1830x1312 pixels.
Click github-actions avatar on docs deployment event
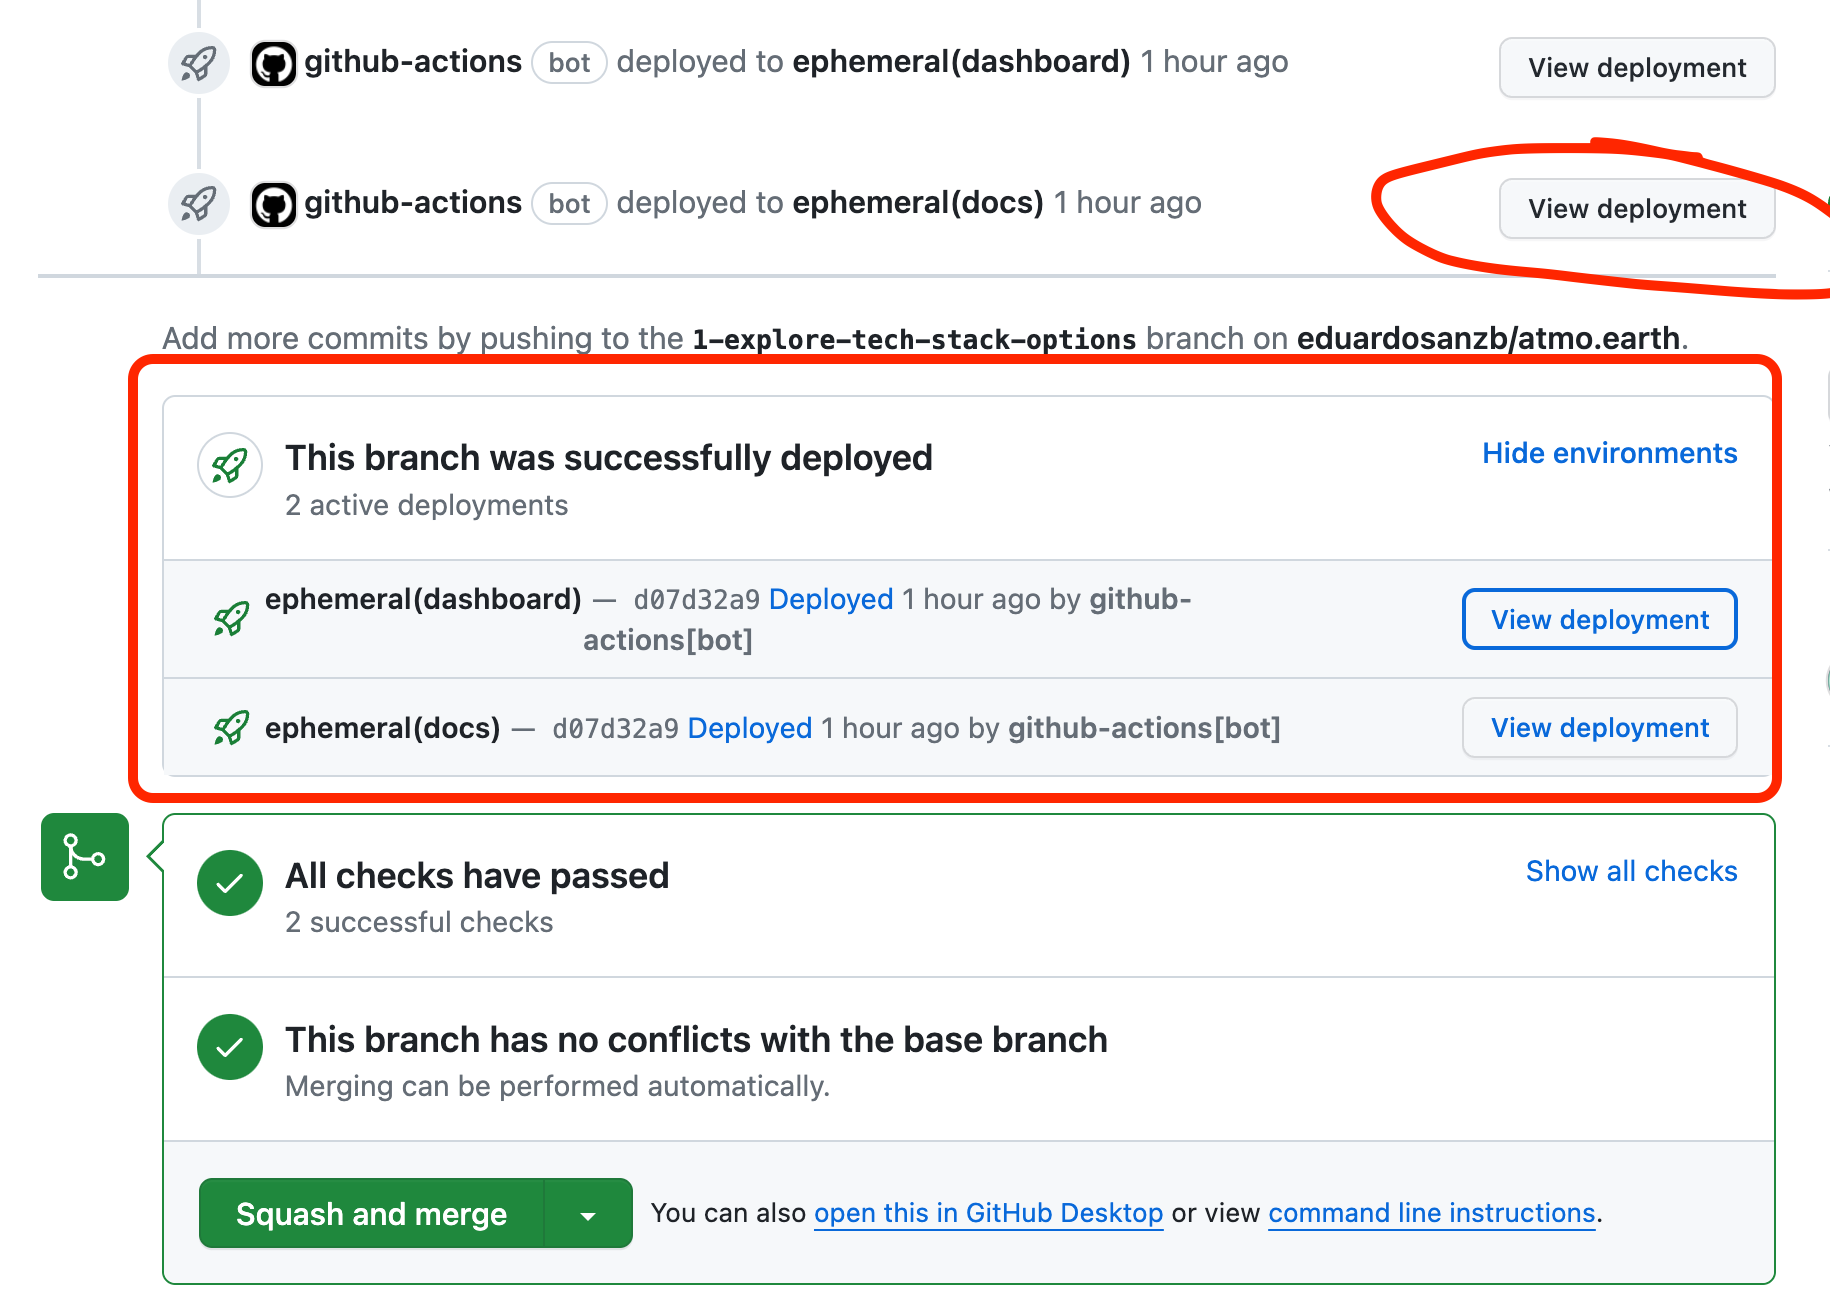click(273, 205)
